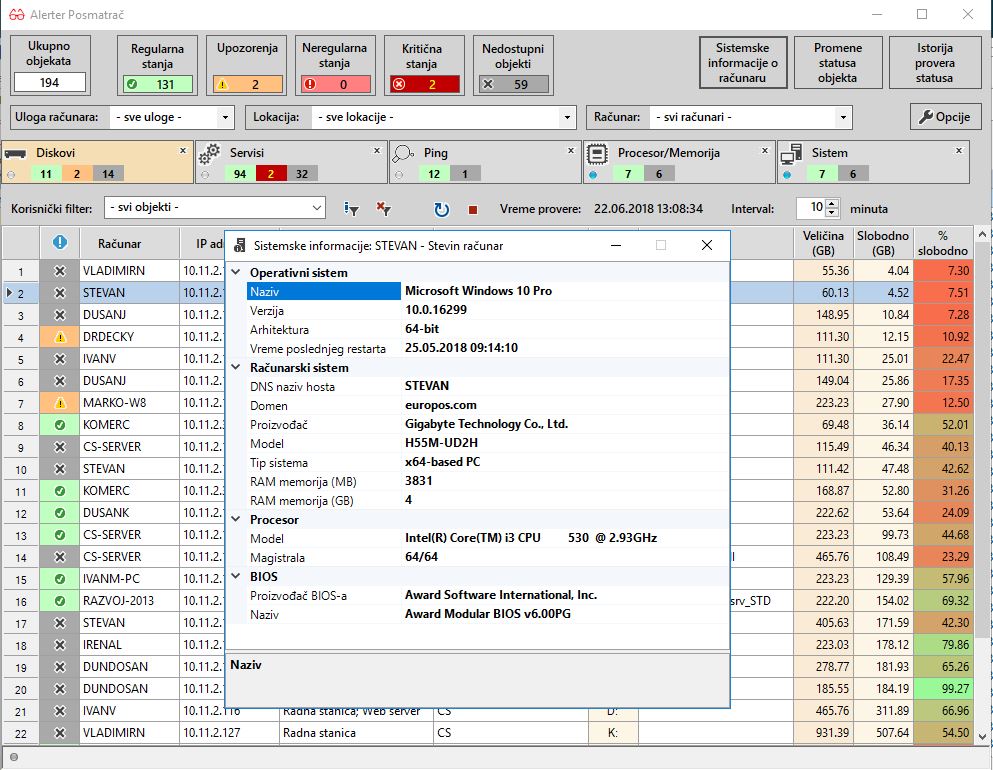Switch to the Ping tab
This screenshot has width=993, height=770.
486,162
